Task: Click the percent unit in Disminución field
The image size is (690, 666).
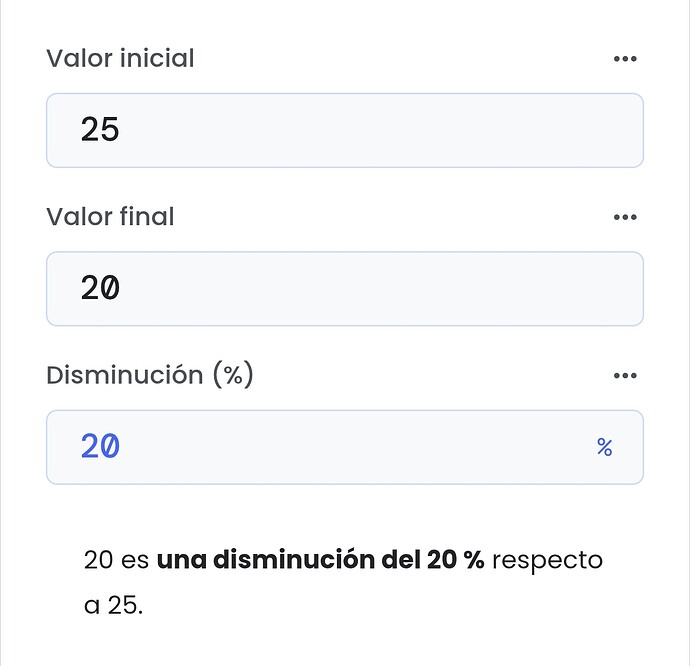Action: point(604,448)
